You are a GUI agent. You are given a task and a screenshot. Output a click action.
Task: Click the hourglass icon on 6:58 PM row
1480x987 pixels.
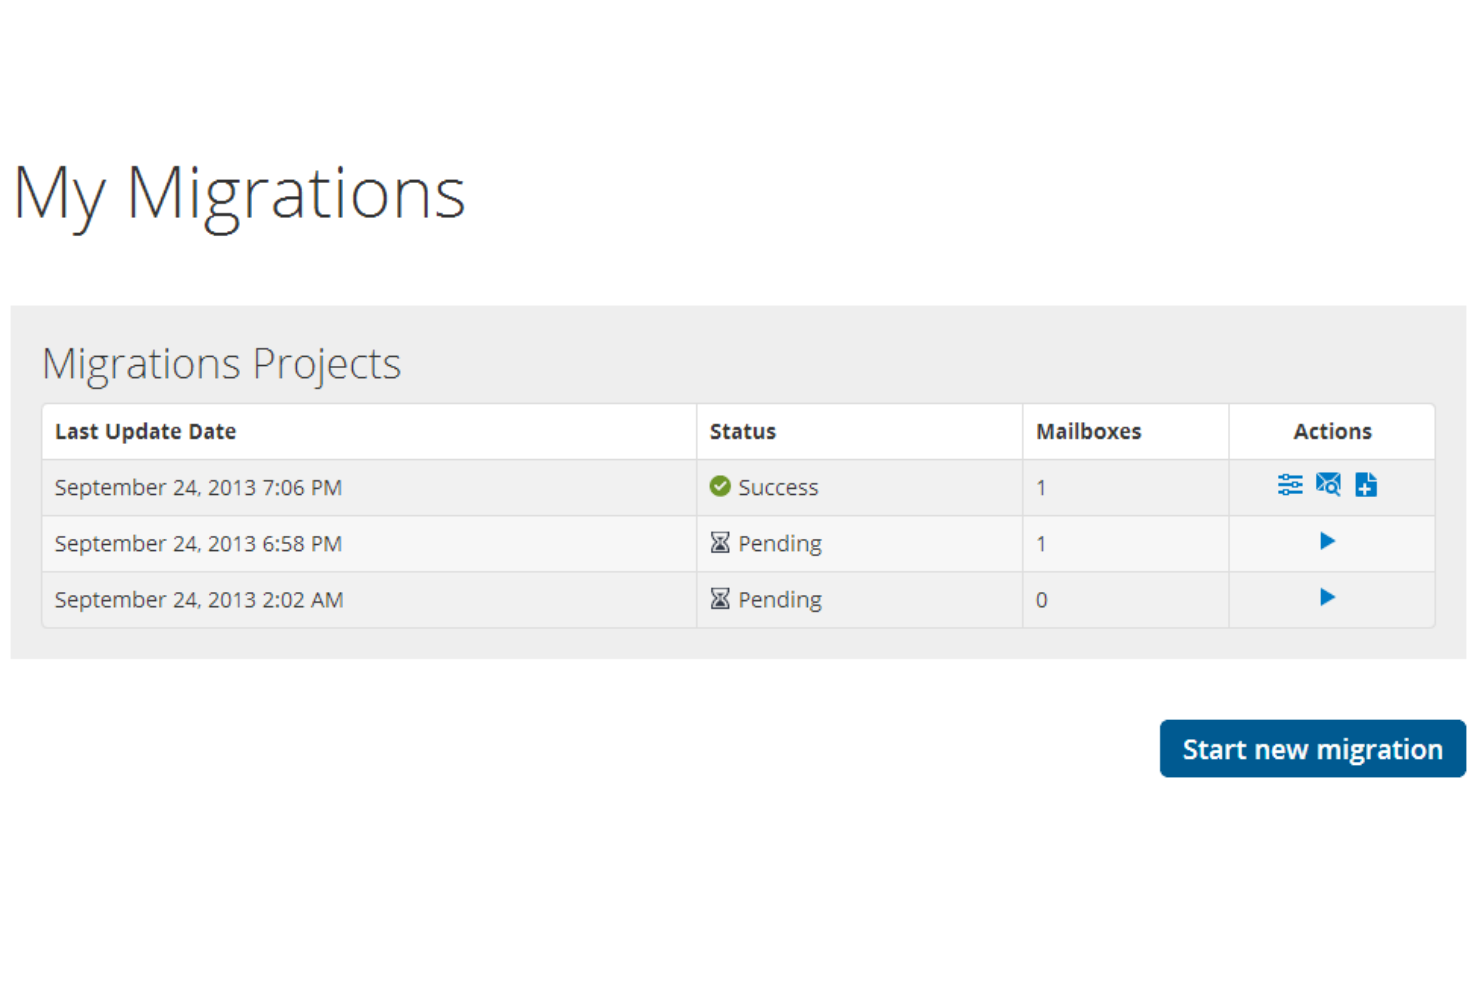tap(720, 542)
